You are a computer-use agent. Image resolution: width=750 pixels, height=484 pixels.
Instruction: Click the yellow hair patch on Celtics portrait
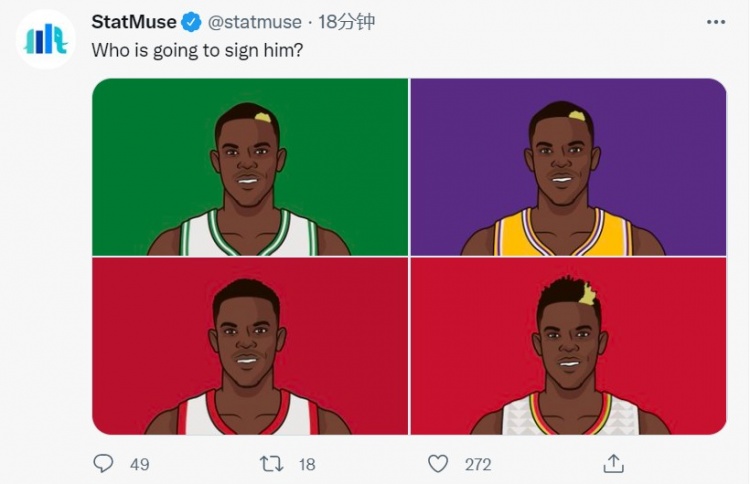click(263, 117)
